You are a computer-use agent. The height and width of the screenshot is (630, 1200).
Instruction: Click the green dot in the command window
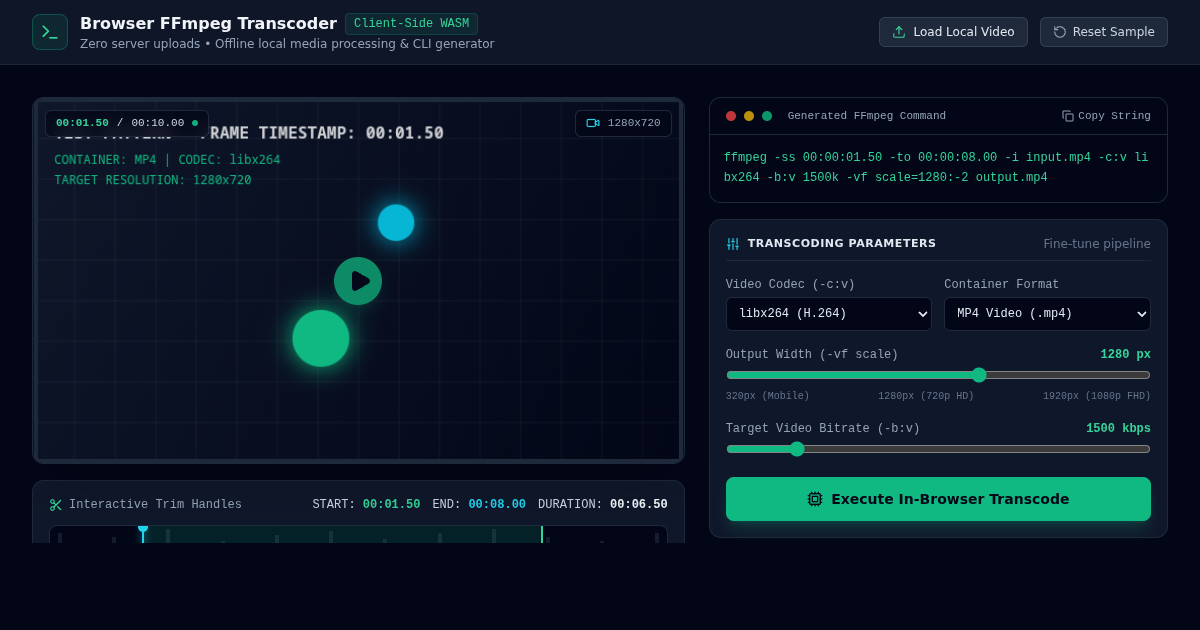click(767, 116)
